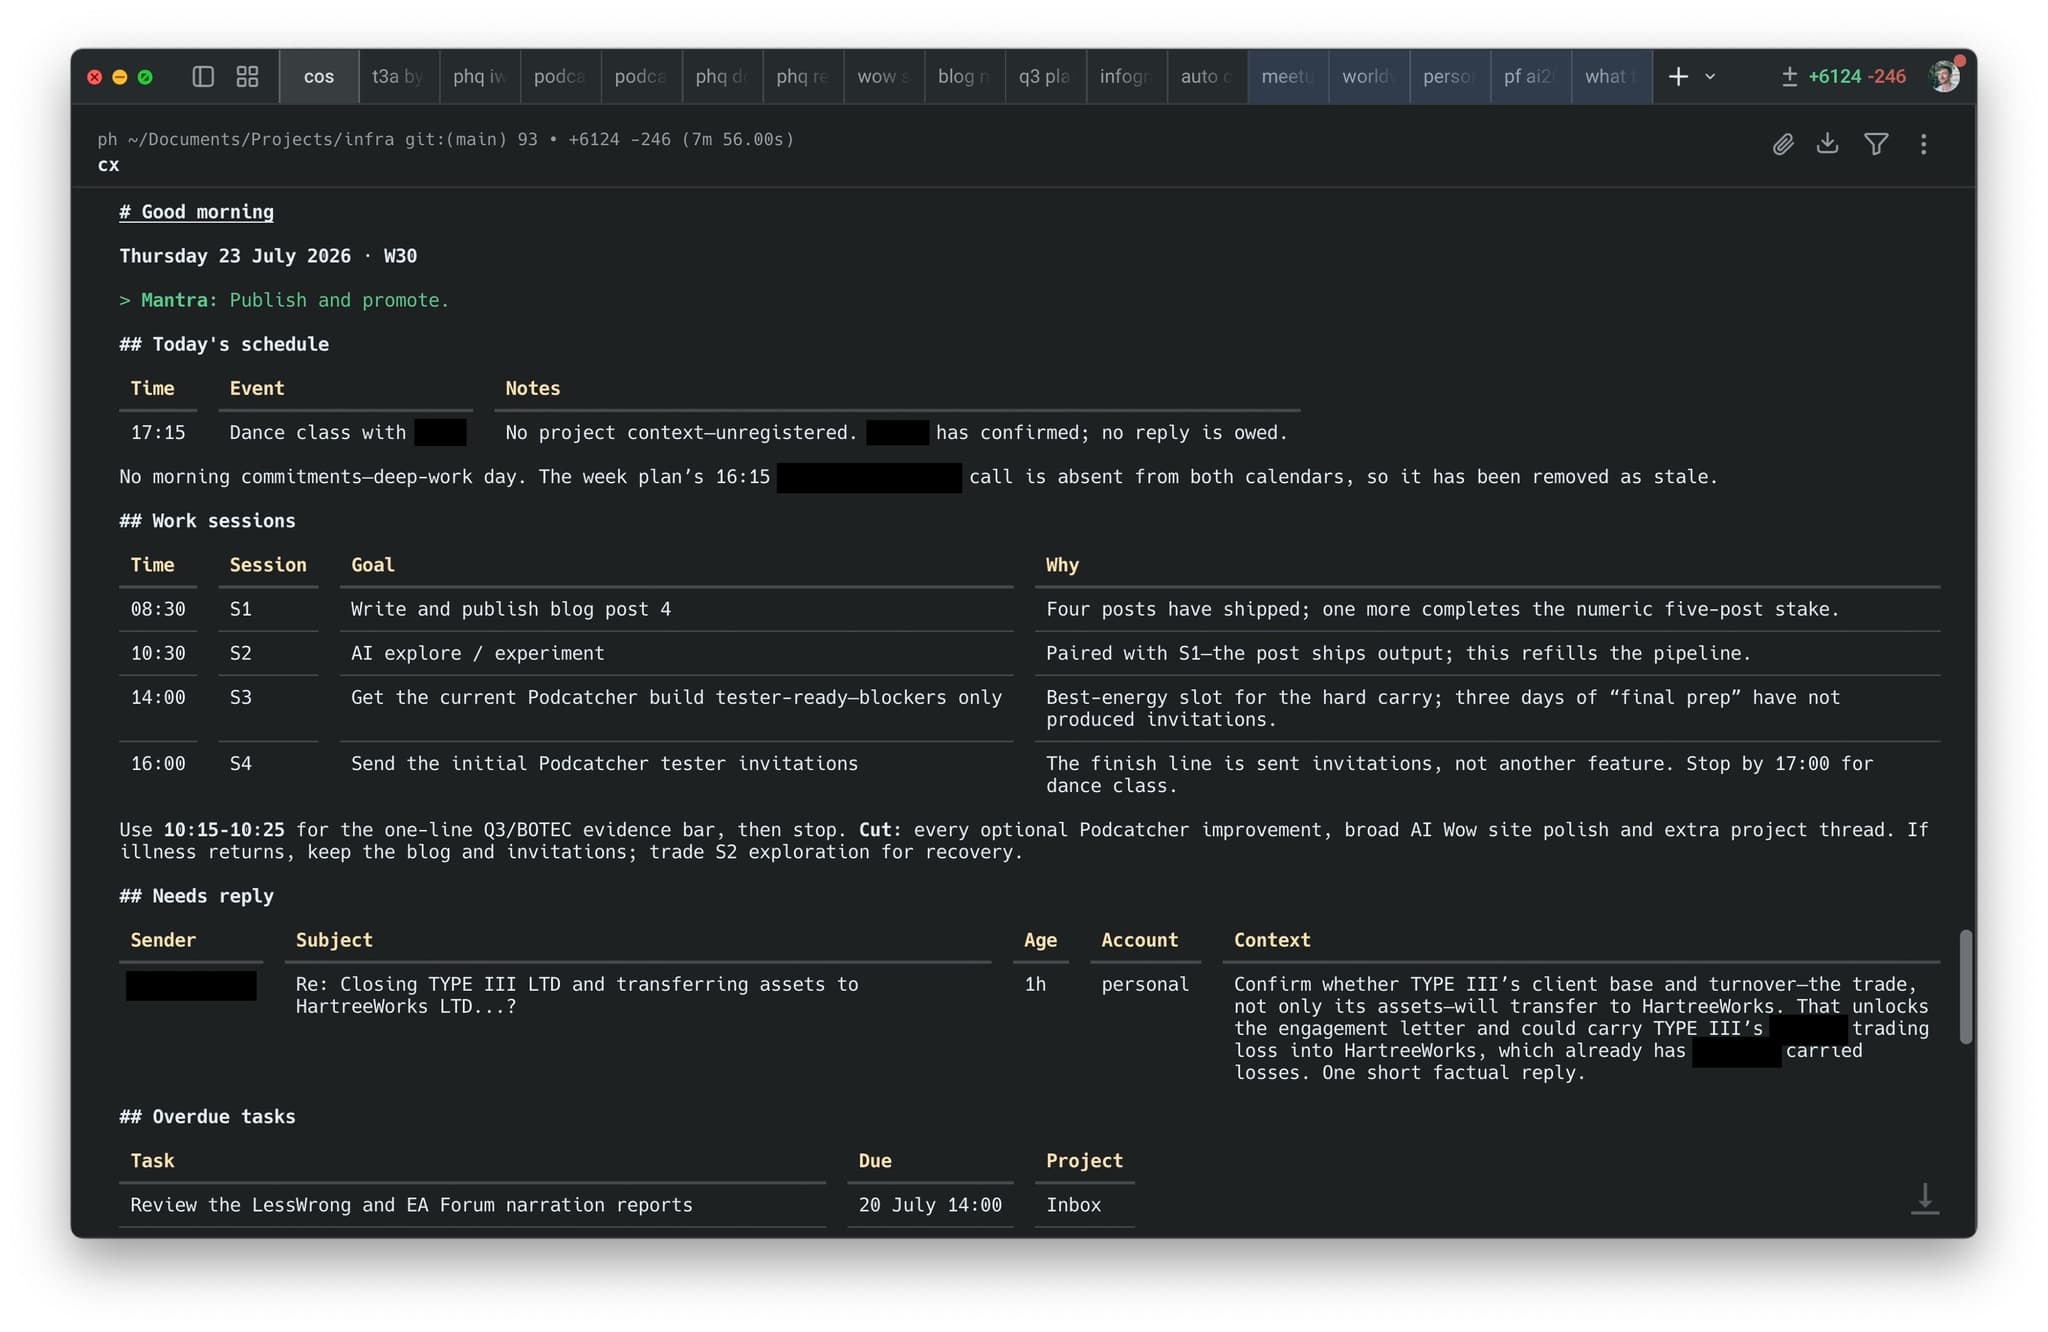
Task: Click the 16:00 session time cell
Action: [x=158, y=763]
